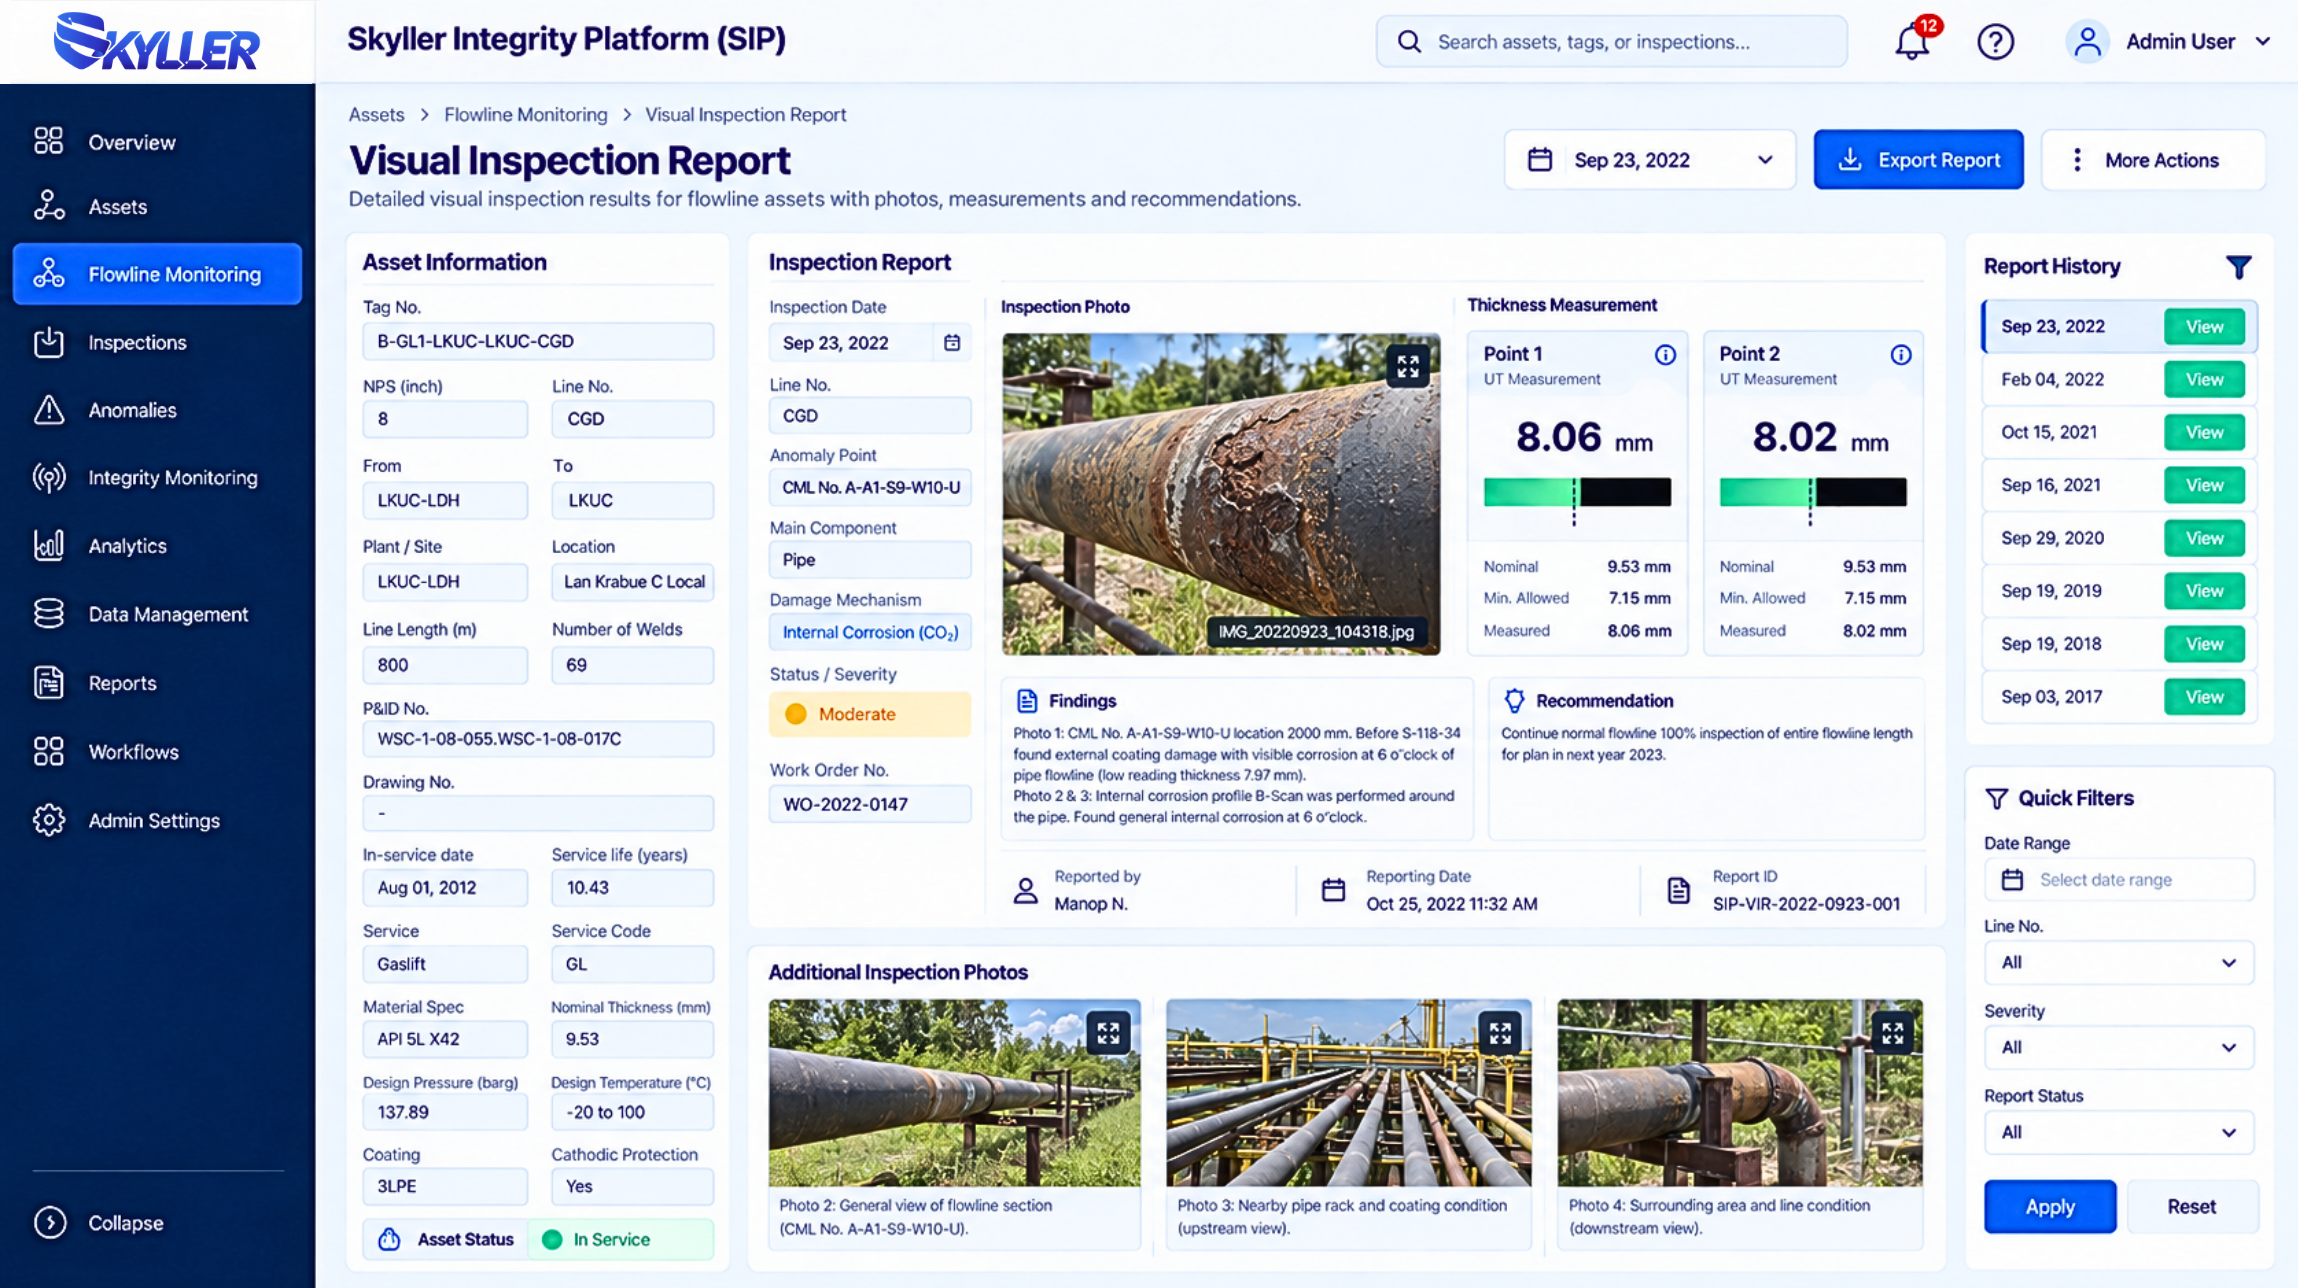Open the Admin User account menu chevron
Viewport: 2298px width, 1288px height.
(x=2263, y=42)
